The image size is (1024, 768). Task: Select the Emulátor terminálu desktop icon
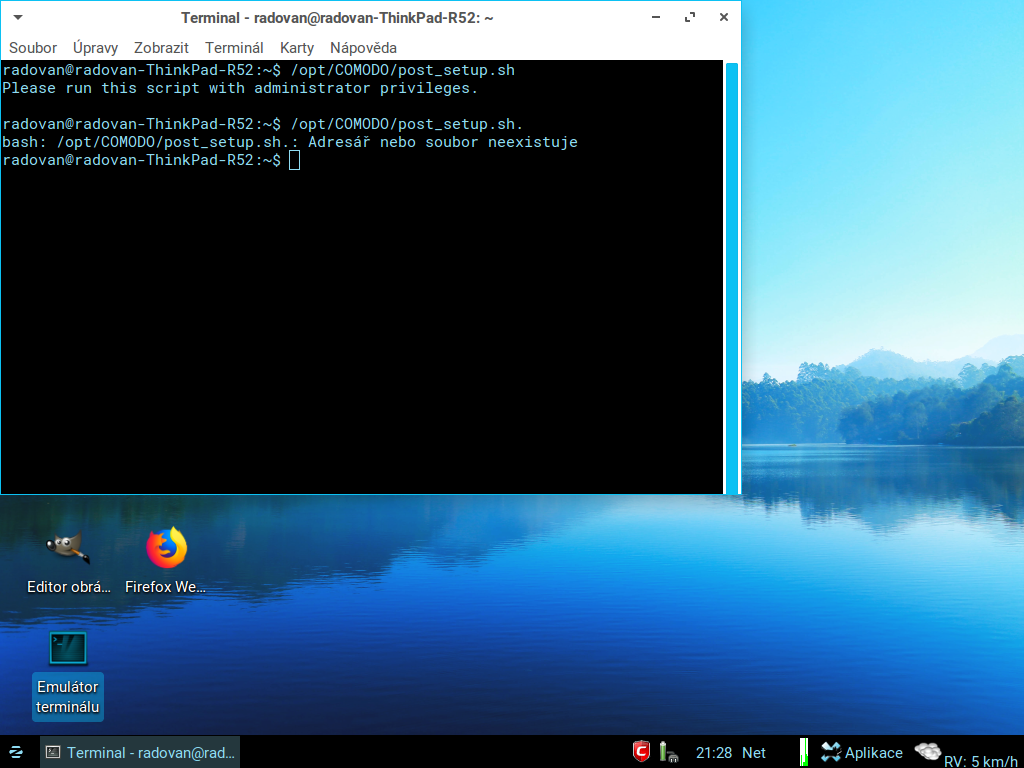[68, 648]
